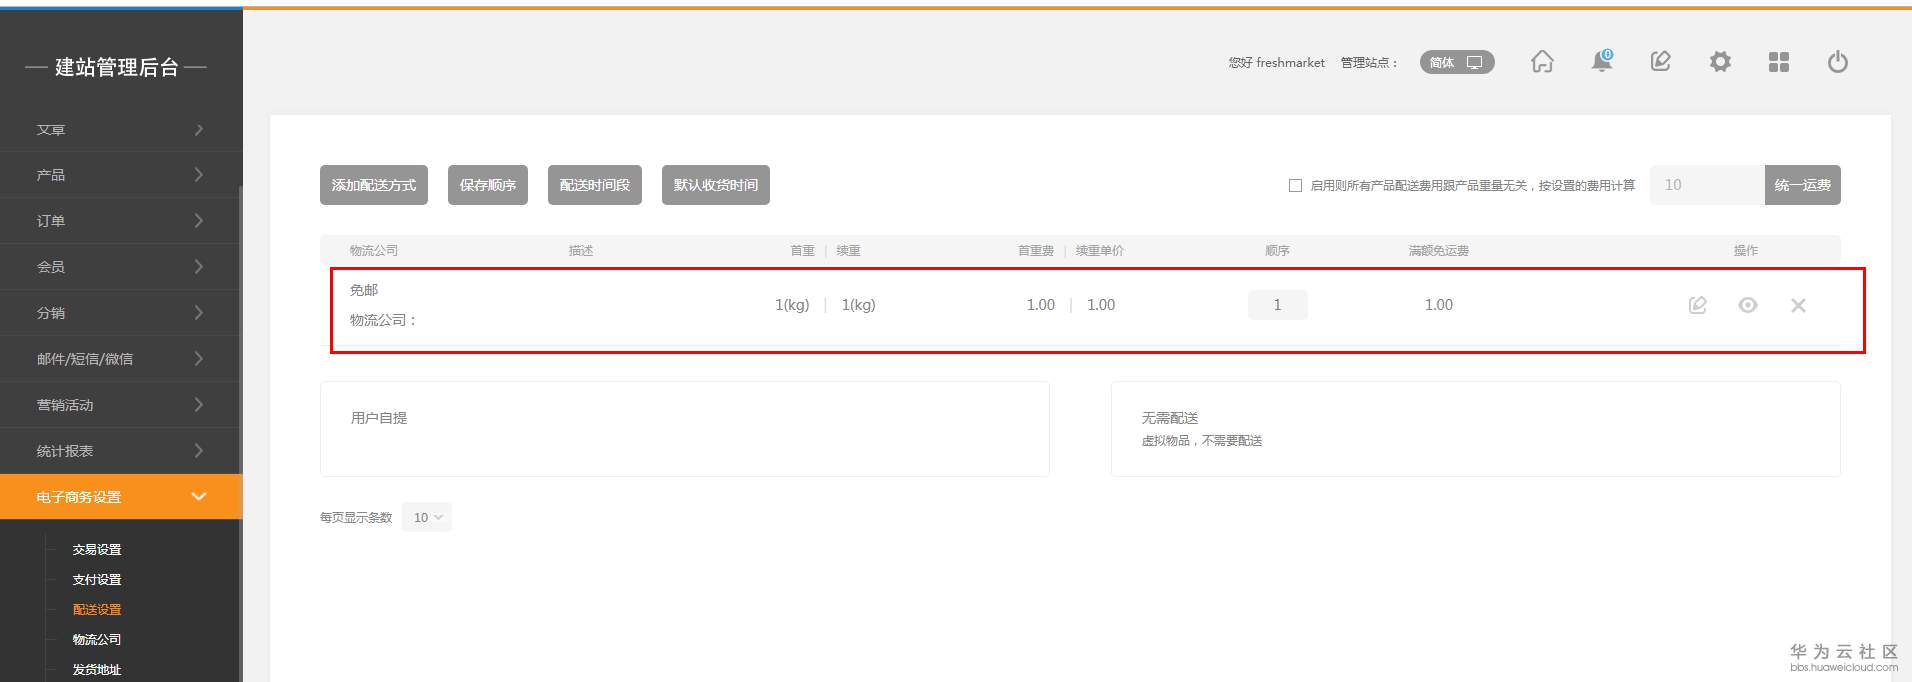1912x682 pixels.
Task: Open the 每页显示条数 dropdown showing 10
Action: 427,517
